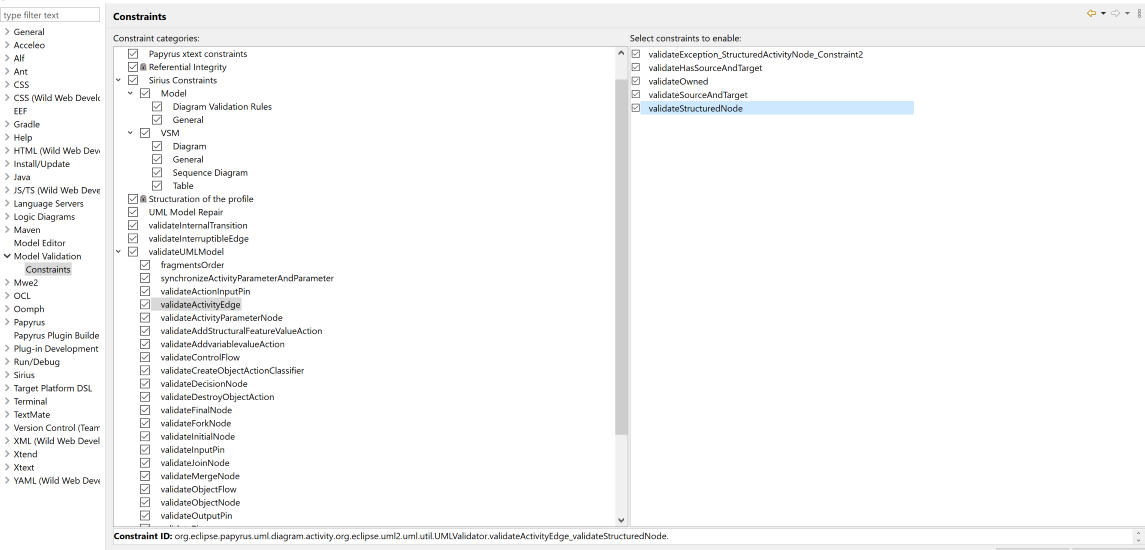Screen dimensions: 1145x550
Task: Open the Back history dropdown arrow
Action: coord(1104,13)
